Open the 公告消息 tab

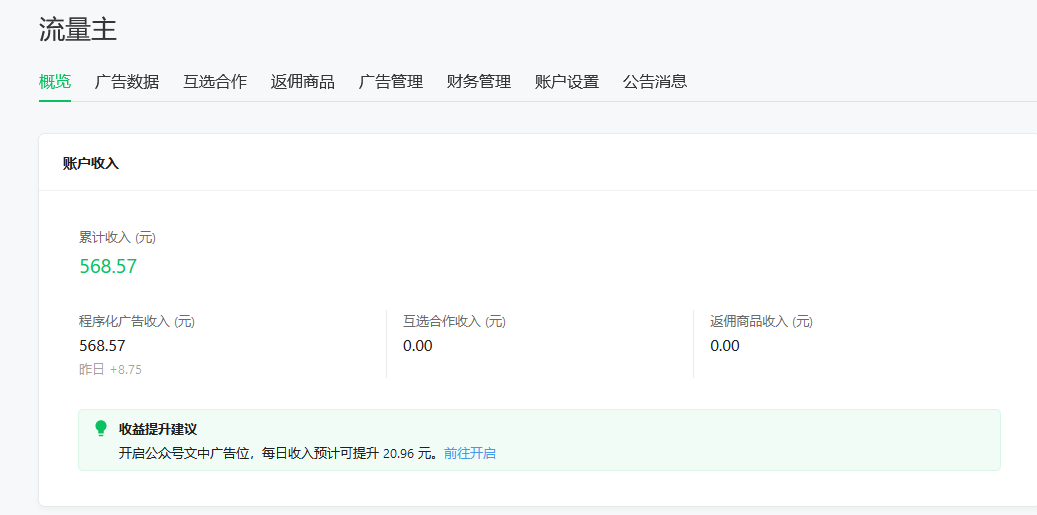point(655,82)
